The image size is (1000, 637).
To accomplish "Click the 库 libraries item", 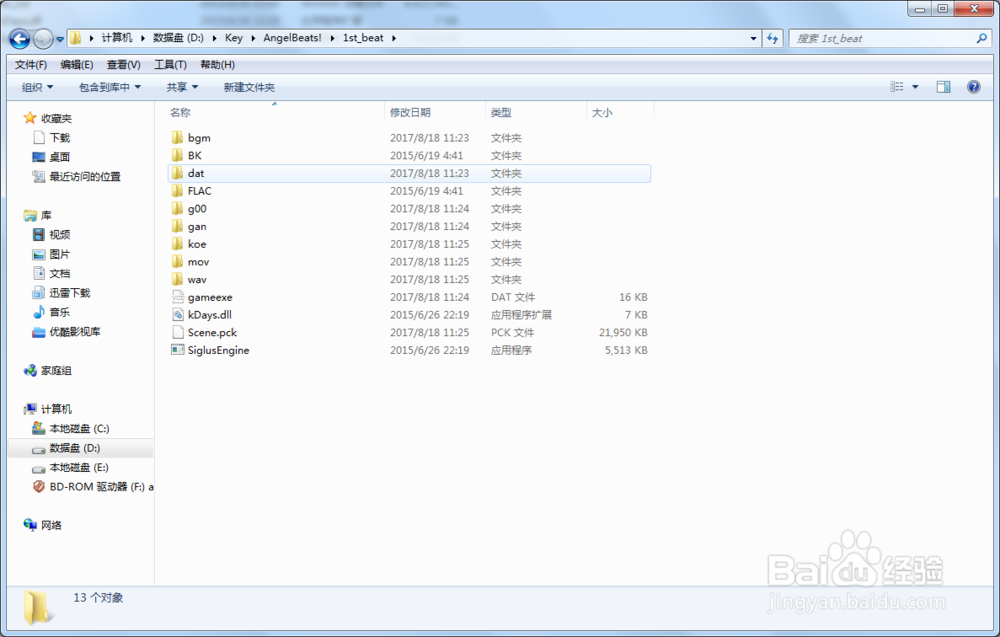I will click(38, 216).
